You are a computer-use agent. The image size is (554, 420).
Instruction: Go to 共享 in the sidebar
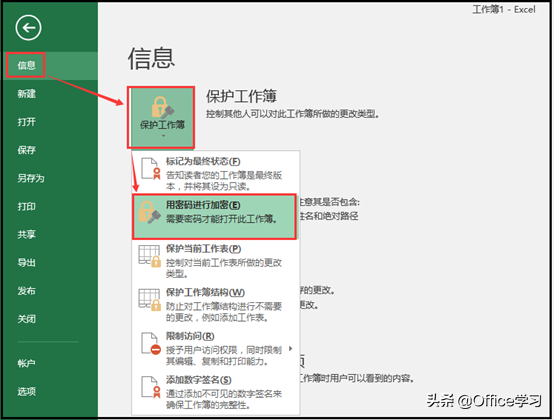click(27, 235)
